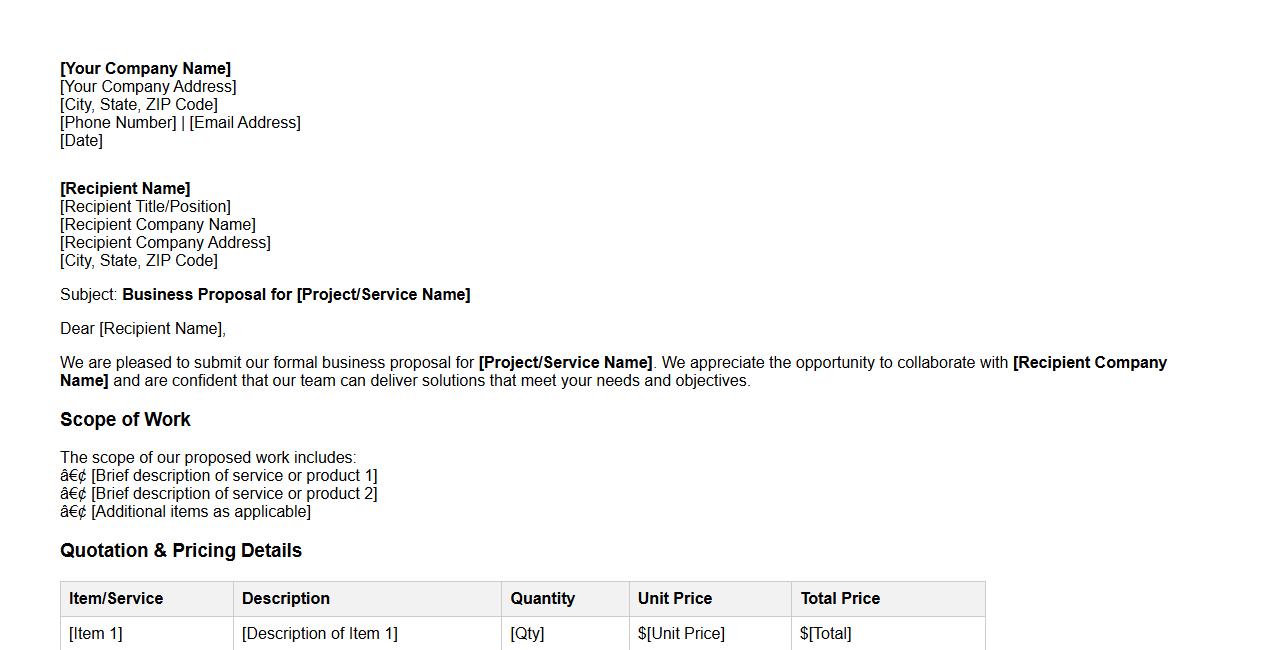
Task: Click the service or product 1 bullet
Action: [234, 476]
